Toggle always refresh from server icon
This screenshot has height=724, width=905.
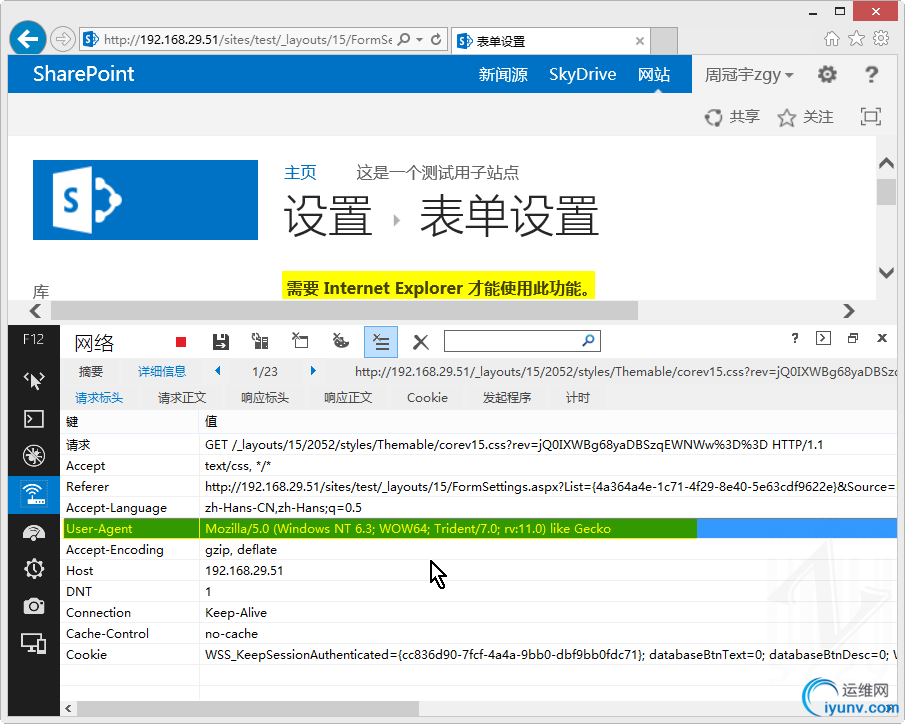260,342
